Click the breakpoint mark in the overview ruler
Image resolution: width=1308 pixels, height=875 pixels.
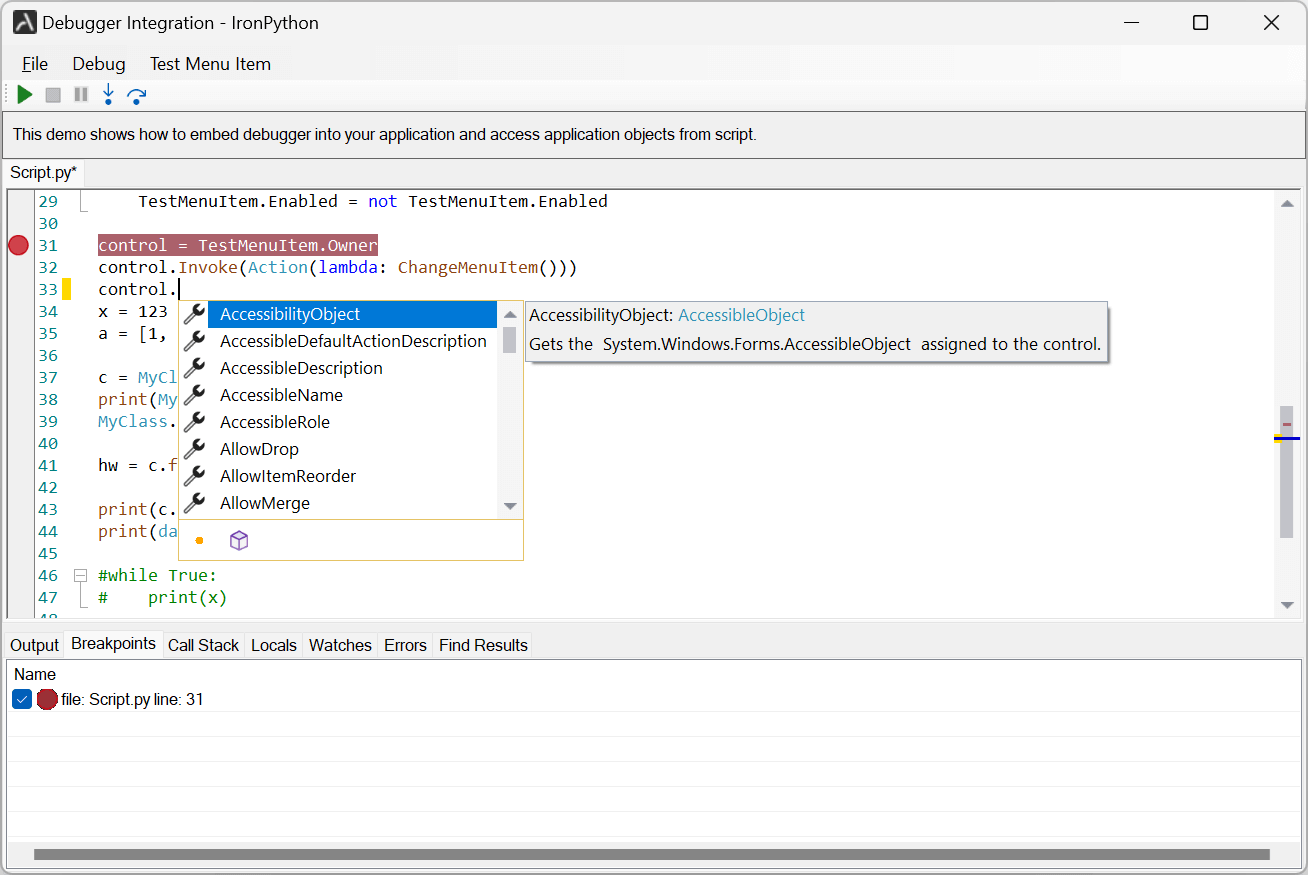[1287, 424]
